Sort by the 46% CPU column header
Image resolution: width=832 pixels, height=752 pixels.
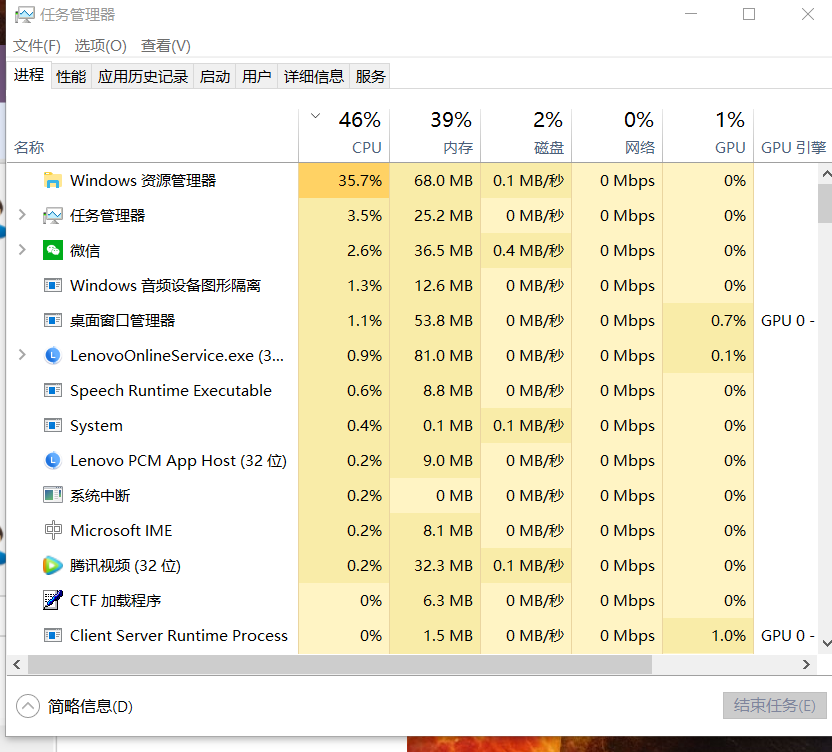[344, 135]
